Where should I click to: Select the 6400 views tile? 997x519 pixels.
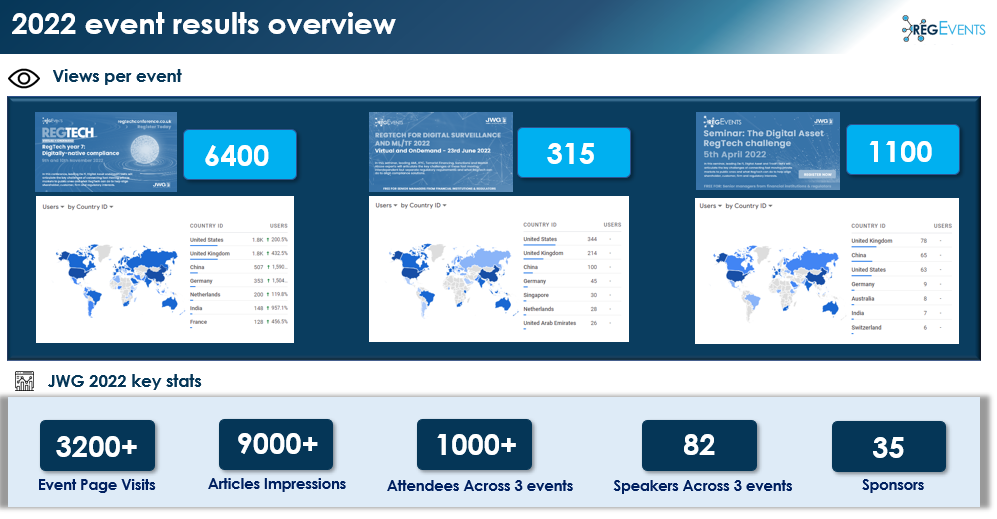(240, 155)
